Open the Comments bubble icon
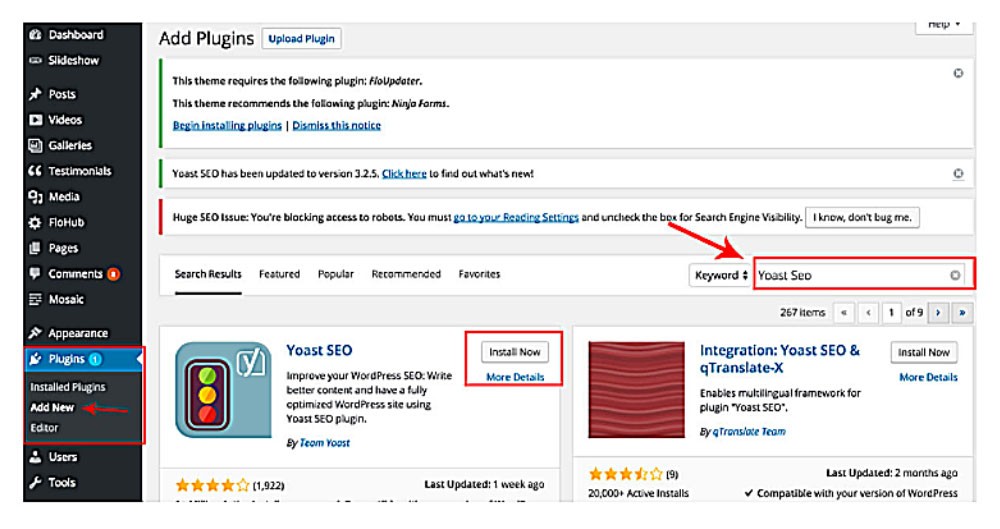The height and width of the screenshot is (529, 1000). coord(36,274)
